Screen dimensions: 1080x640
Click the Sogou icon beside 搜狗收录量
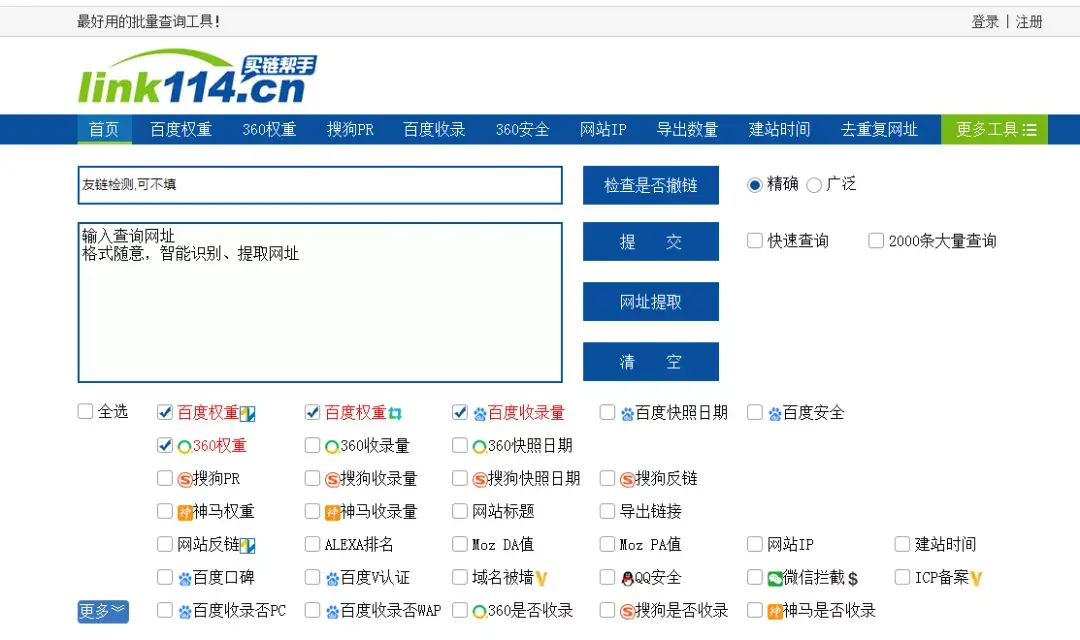[332, 479]
